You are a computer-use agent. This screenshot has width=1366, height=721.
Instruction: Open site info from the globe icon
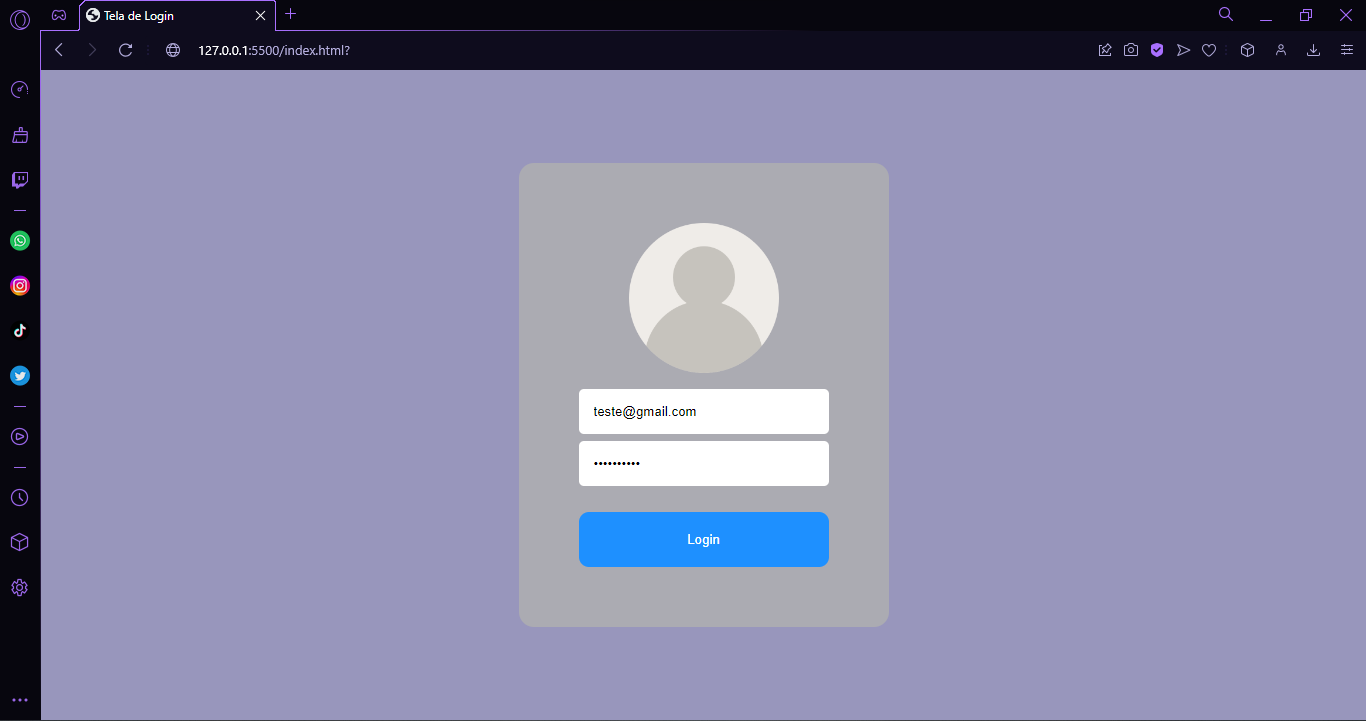coord(172,49)
